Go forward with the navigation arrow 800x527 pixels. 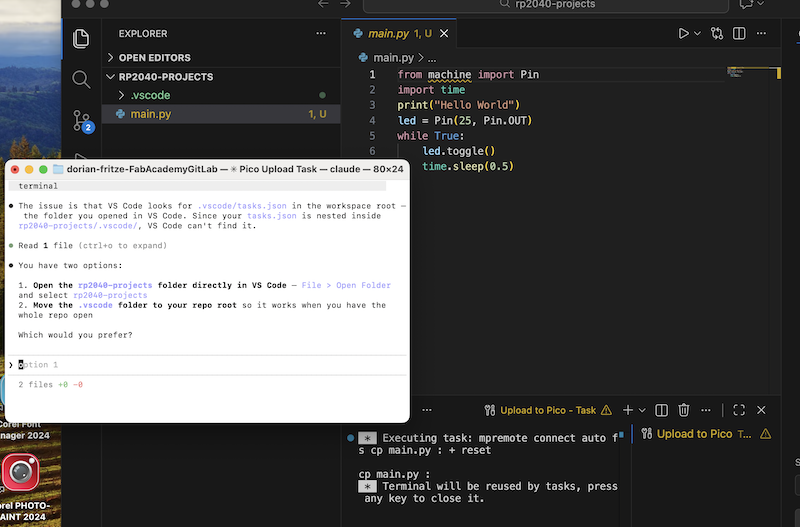345,4
